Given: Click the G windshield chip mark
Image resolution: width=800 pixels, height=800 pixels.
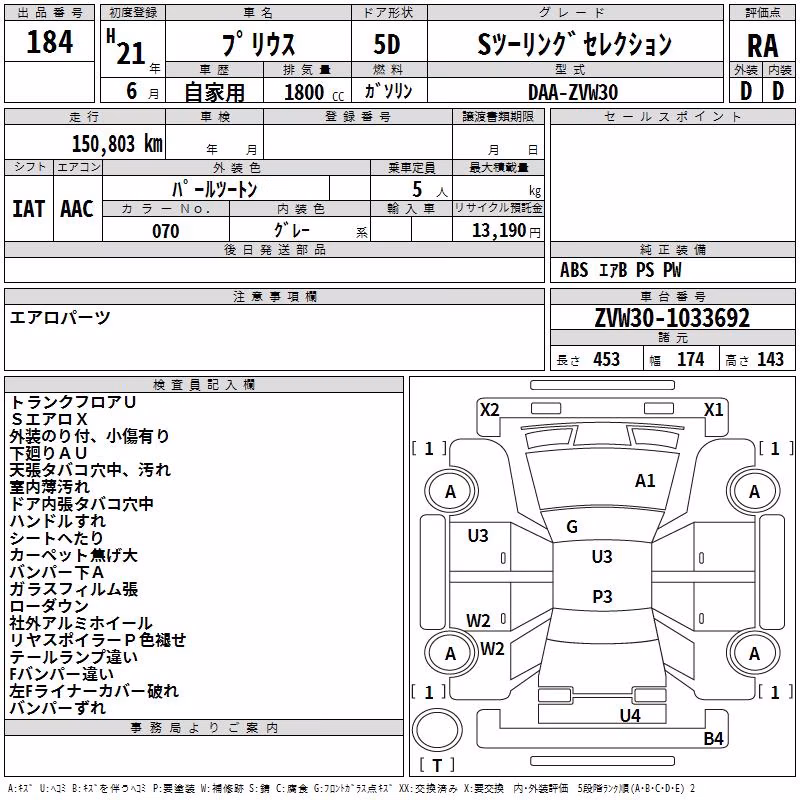Looking at the screenshot, I should 572,526.
